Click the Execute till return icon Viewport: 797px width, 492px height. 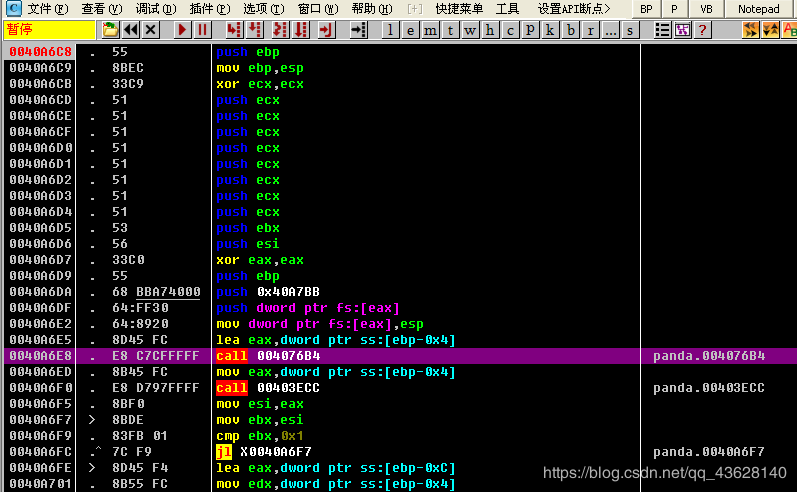[x=326, y=30]
